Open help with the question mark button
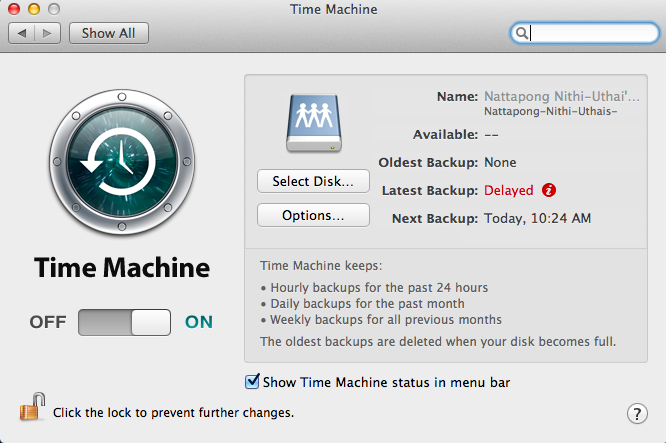Image resolution: width=666 pixels, height=443 pixels. [636, 413]
